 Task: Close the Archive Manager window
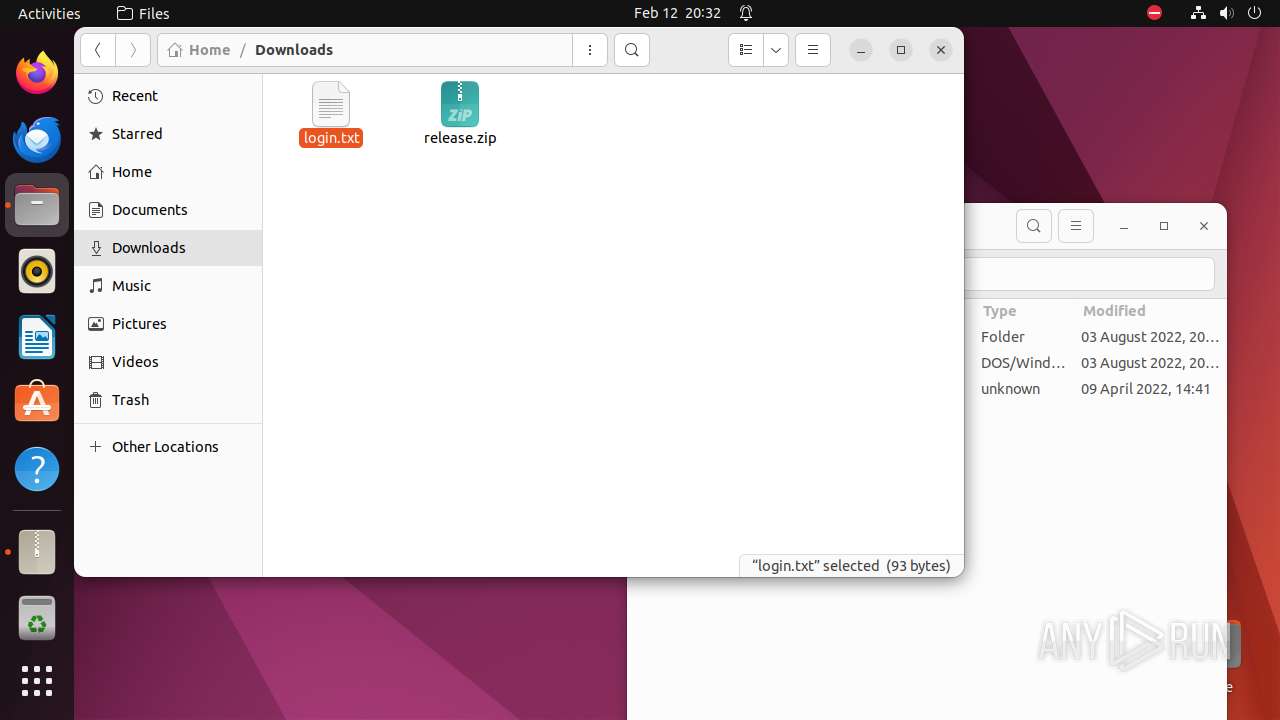pyautogui.click(x=1204, y=226)
